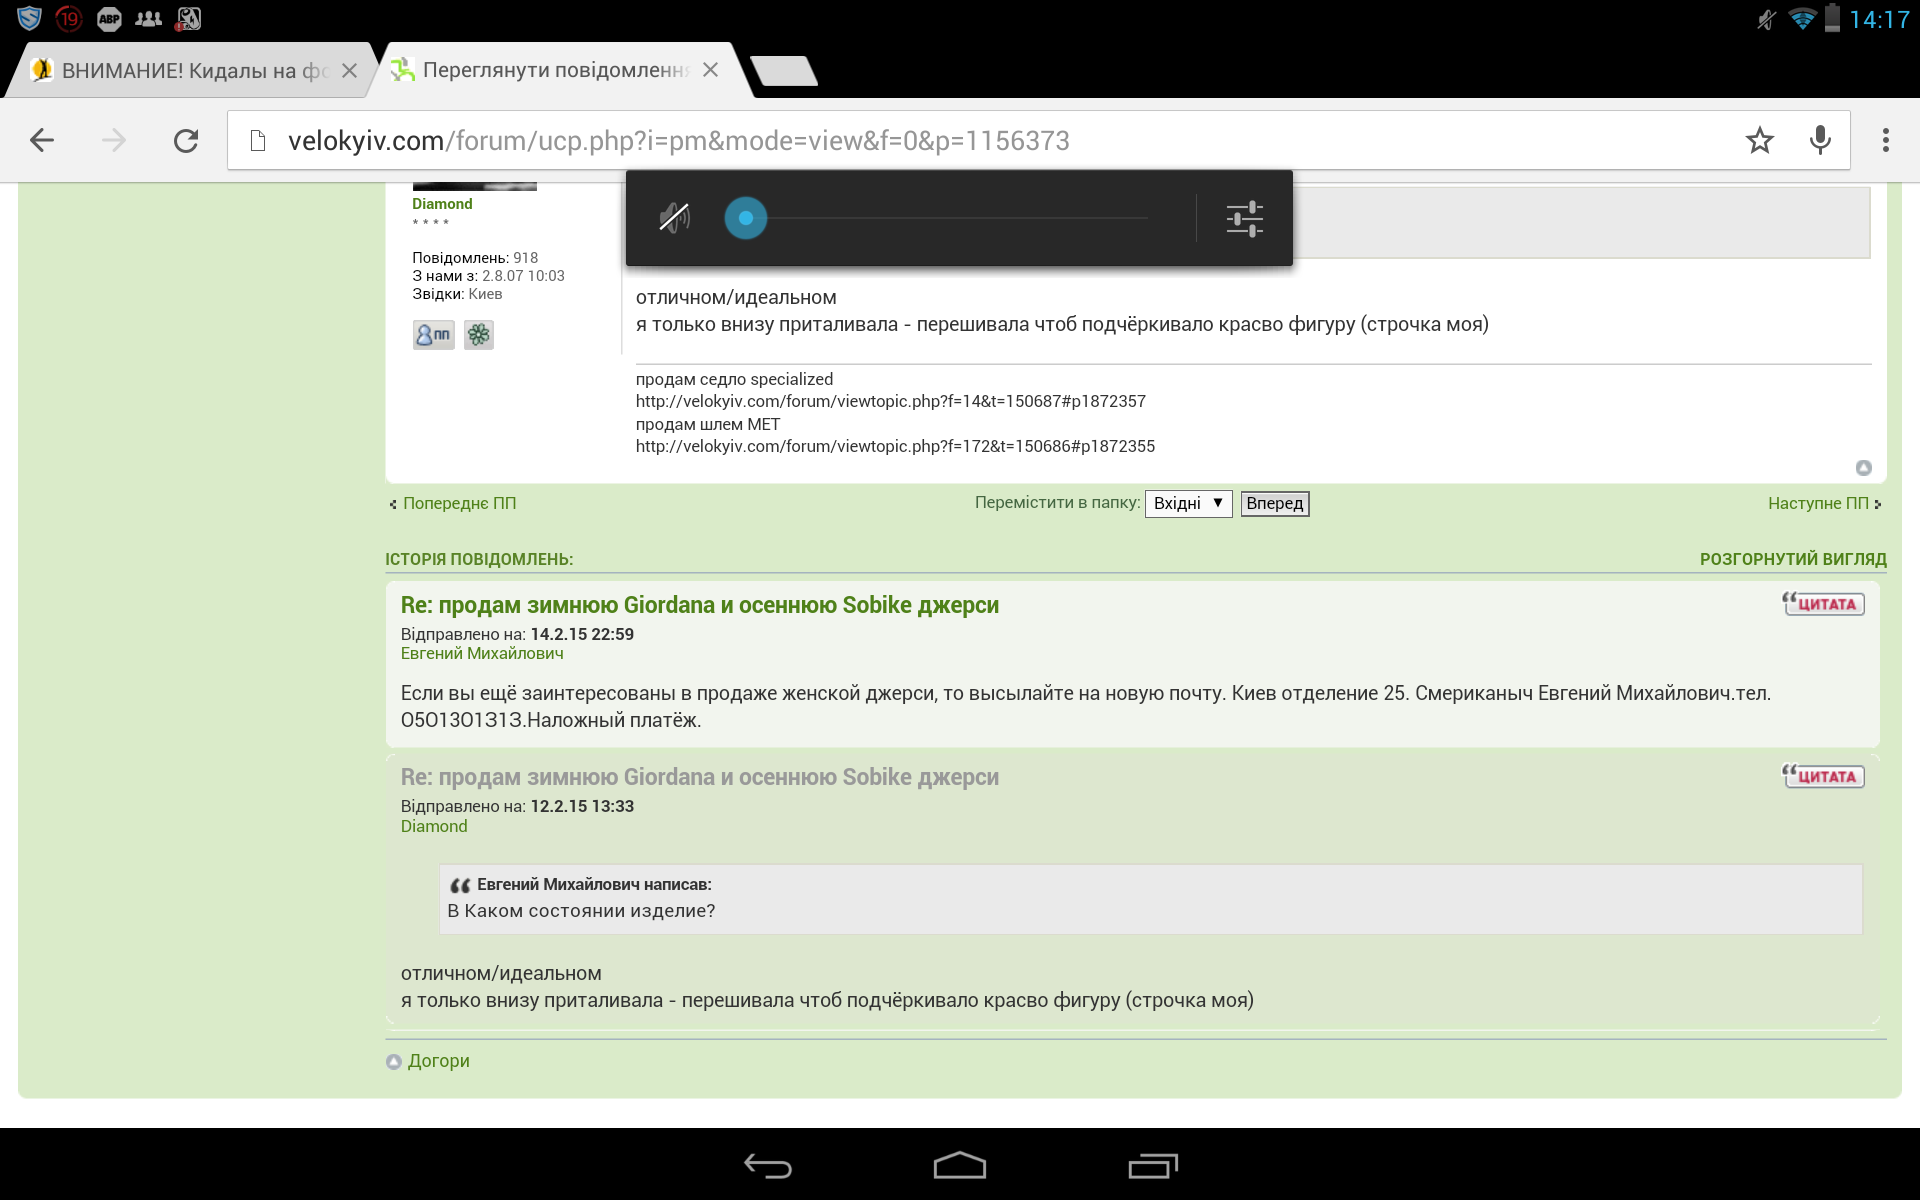
Task: Click the bookmark star icon
Action: pos(1759,140)
